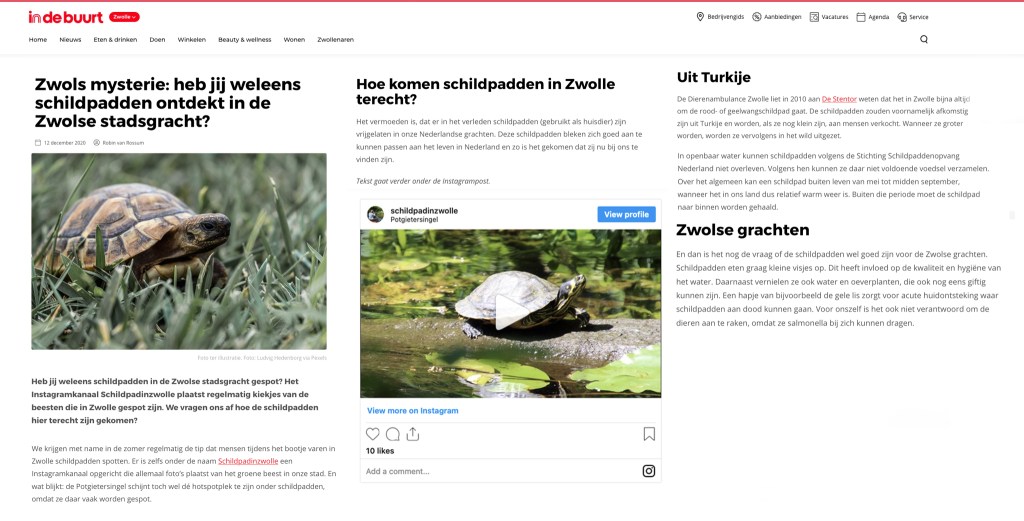Screen dimensions: 1024x521
Task: Open Beauty & wellness menu
Action: (245, 40)
